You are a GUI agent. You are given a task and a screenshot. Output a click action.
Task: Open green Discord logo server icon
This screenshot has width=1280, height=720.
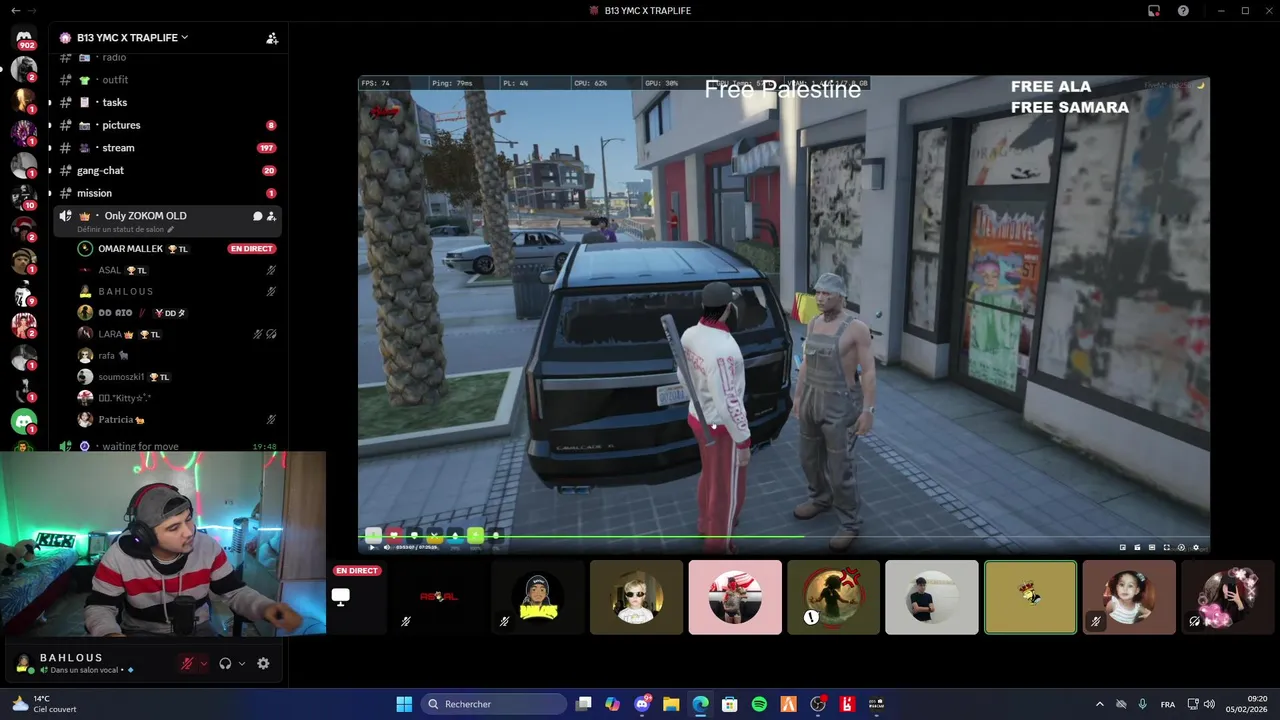[24, 422]
